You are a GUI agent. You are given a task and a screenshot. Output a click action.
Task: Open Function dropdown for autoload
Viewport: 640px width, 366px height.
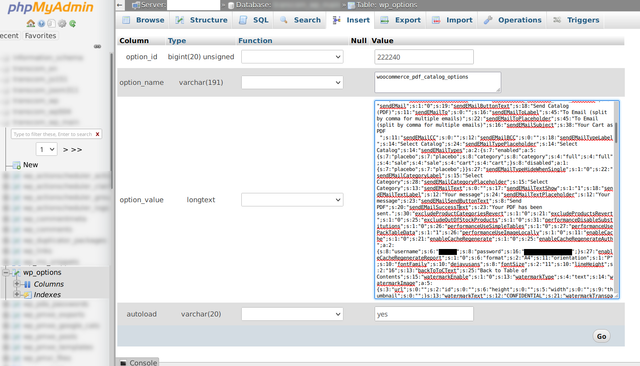click(292, 314)
